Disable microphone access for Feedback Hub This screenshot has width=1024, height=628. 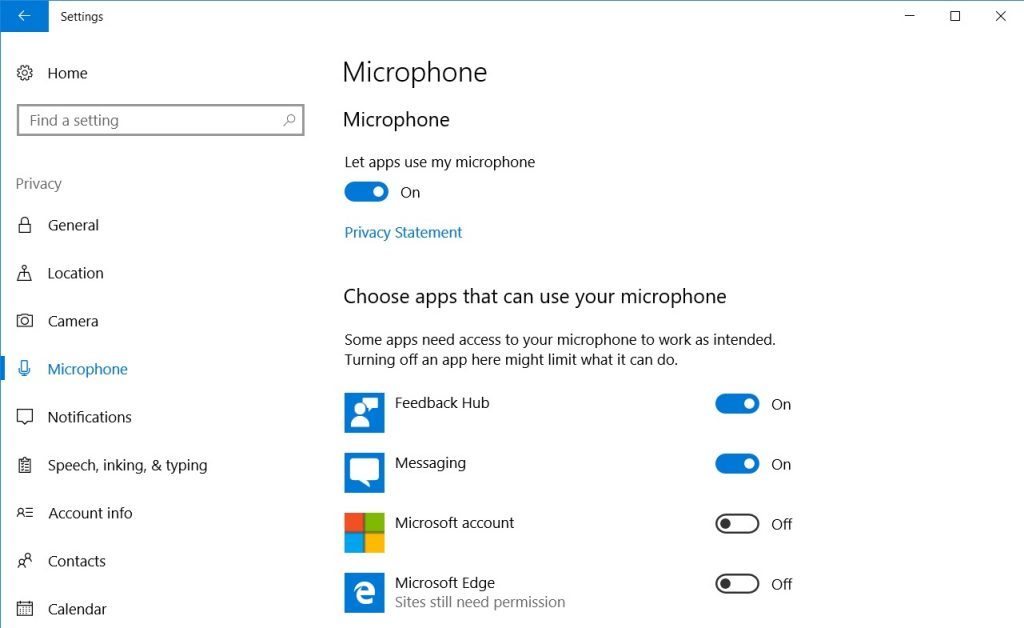736,404
